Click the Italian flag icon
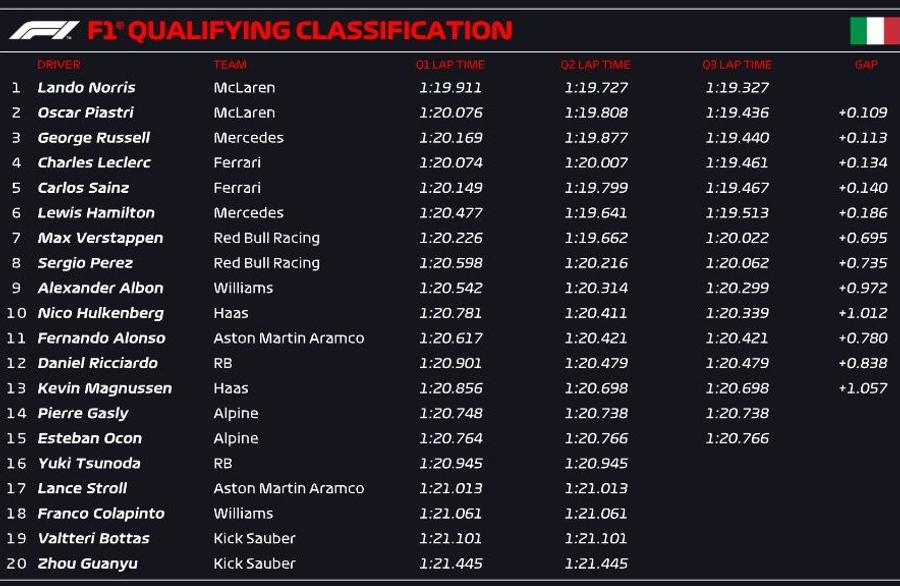This screenshot has height=586, width=900. 875,30
